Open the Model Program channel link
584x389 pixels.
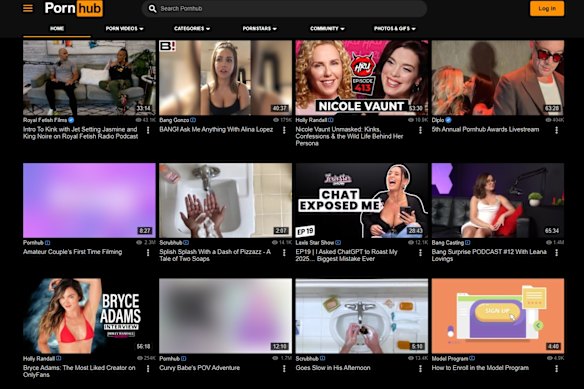[x=450, y=358]
